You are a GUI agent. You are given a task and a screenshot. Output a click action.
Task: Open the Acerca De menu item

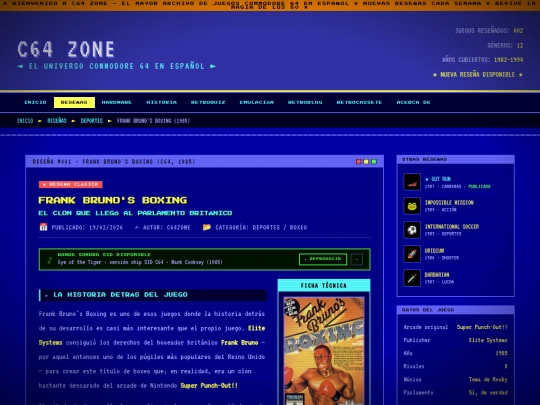click(413, 102)
